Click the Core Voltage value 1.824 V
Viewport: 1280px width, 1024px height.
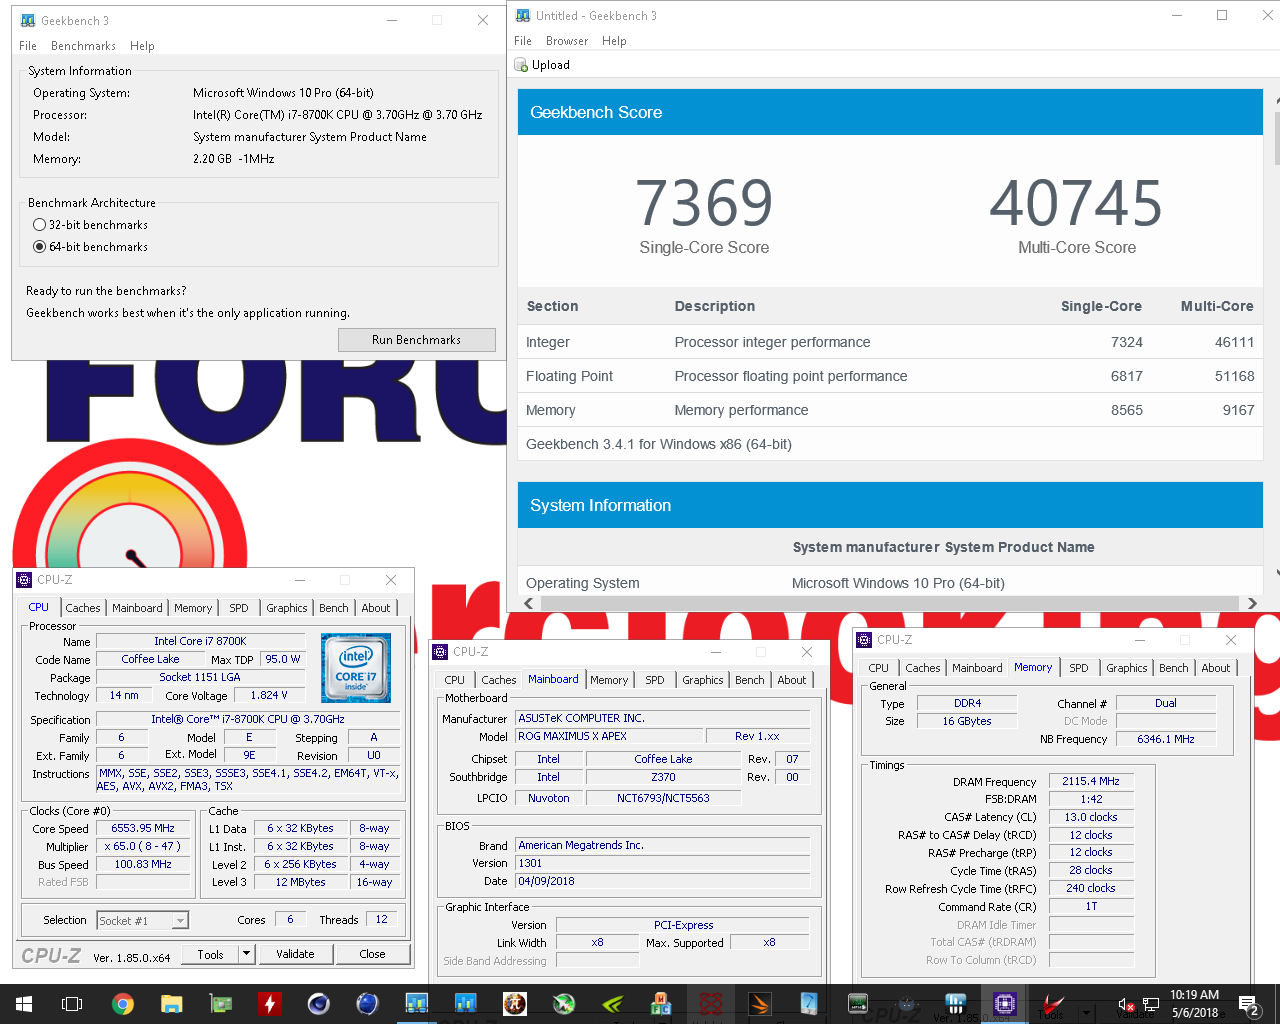coord(269,695)
